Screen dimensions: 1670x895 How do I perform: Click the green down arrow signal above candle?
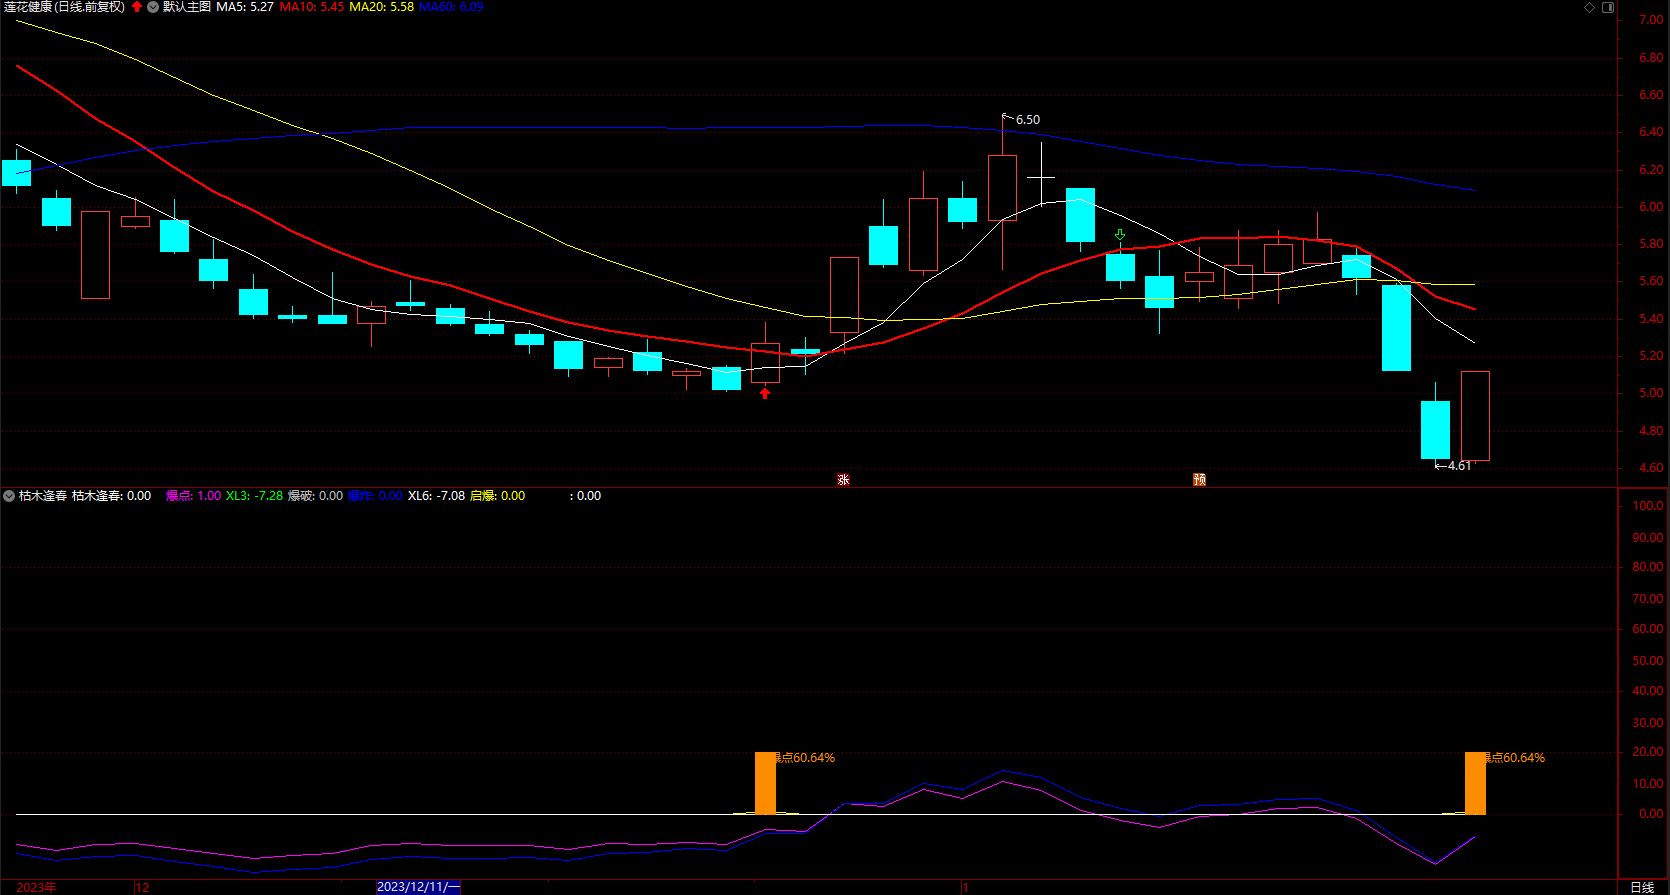pos(1120,235)
